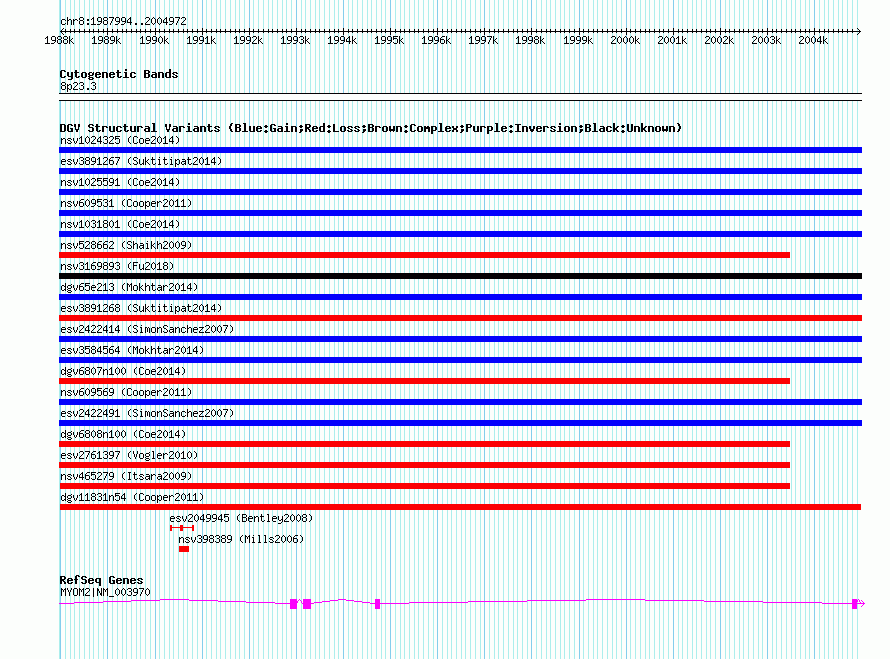This screenshot has height=659, width=890.
Task: Click the nsv1024325 (Coe2014) variant label
Action: pyautogui.click(x=119, y=140)
